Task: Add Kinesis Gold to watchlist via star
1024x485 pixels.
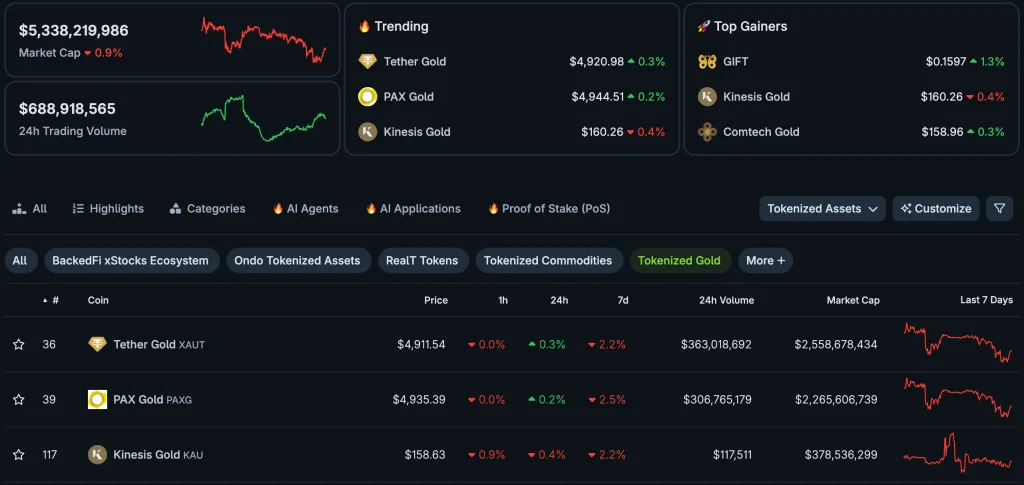Action: coord(18,455)
